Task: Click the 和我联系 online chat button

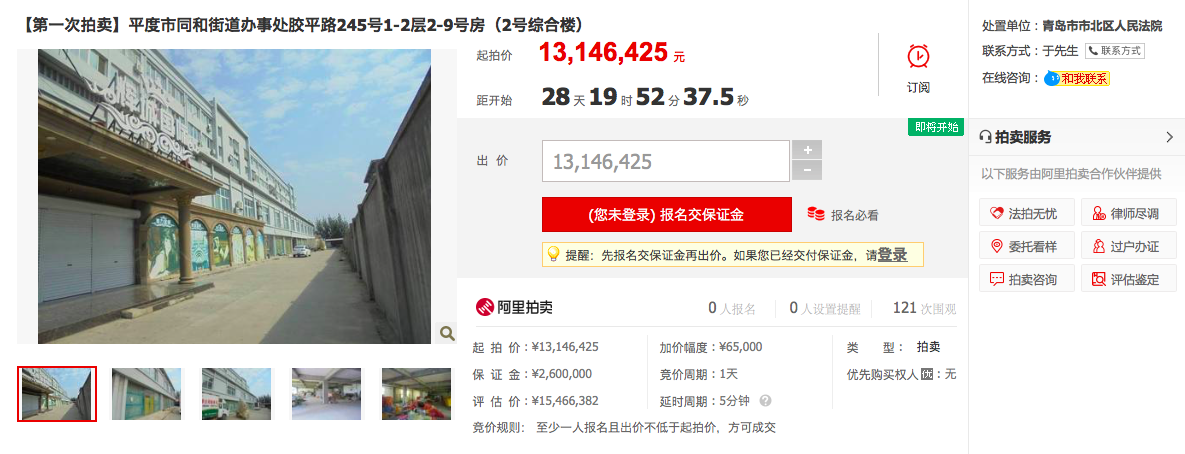Action: click(1078, 79)
